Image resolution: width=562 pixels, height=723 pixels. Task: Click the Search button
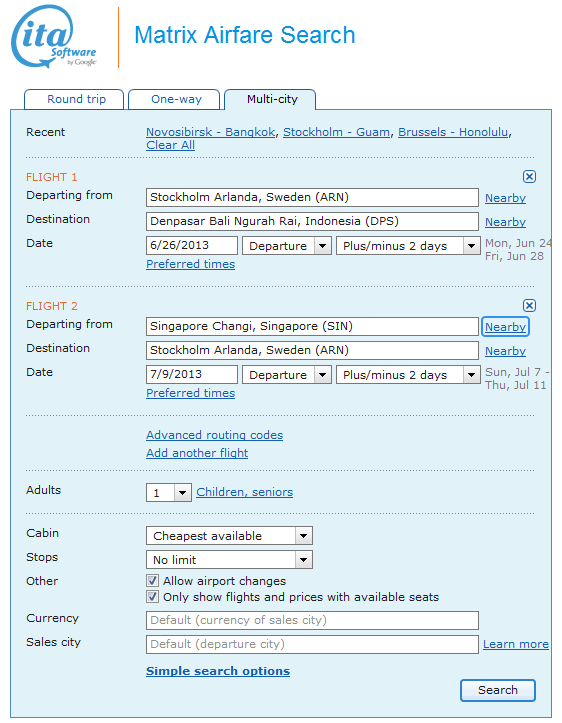(497, 690)
